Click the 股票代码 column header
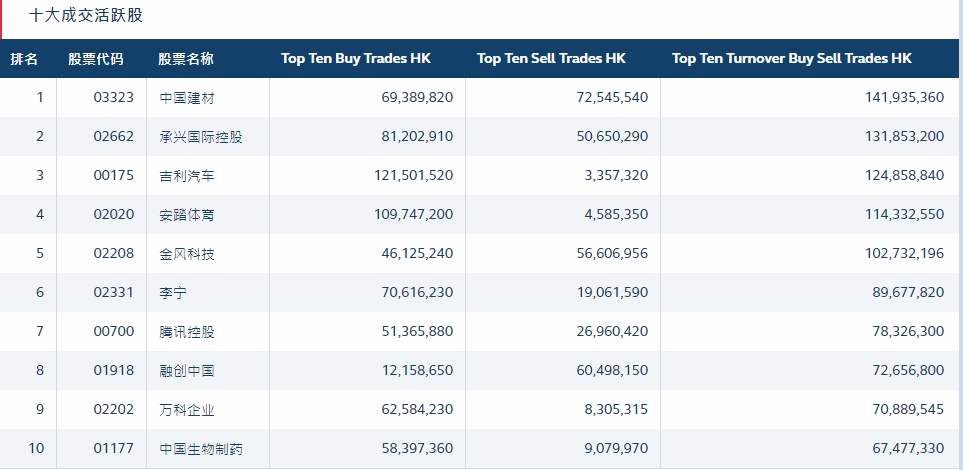963x470 pixels. 96,59
